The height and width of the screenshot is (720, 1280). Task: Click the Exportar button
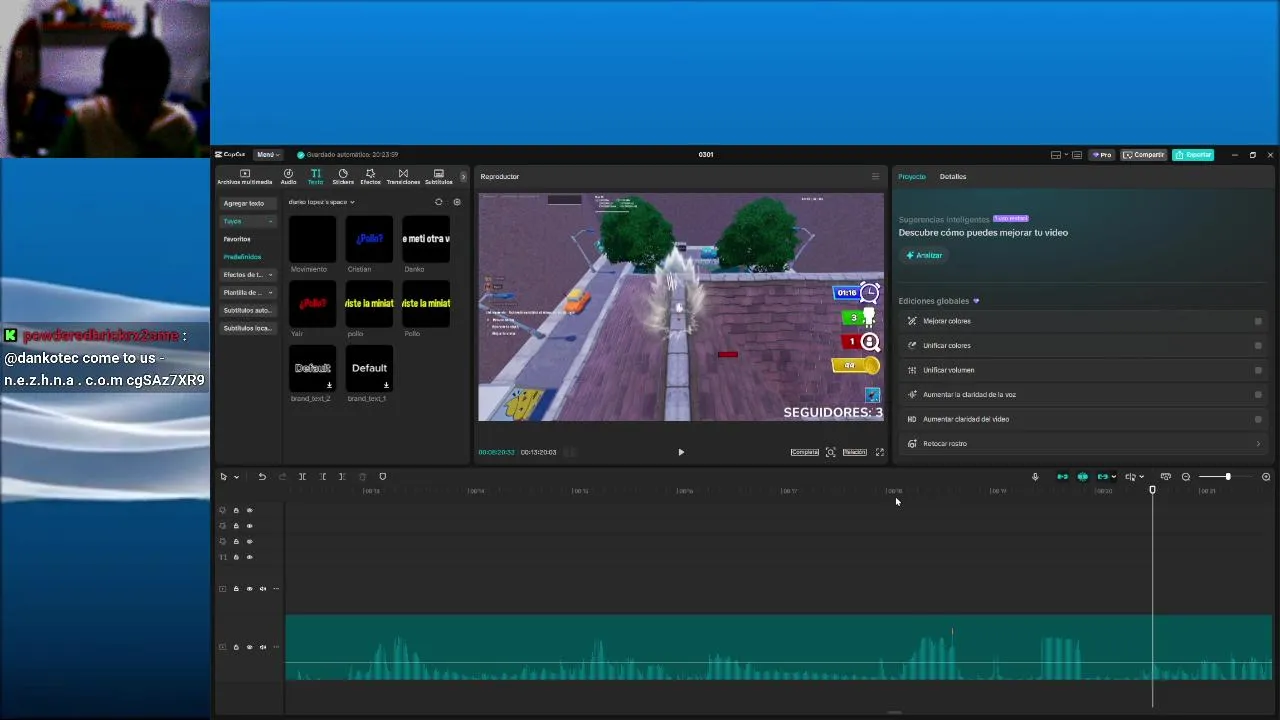1193,155
